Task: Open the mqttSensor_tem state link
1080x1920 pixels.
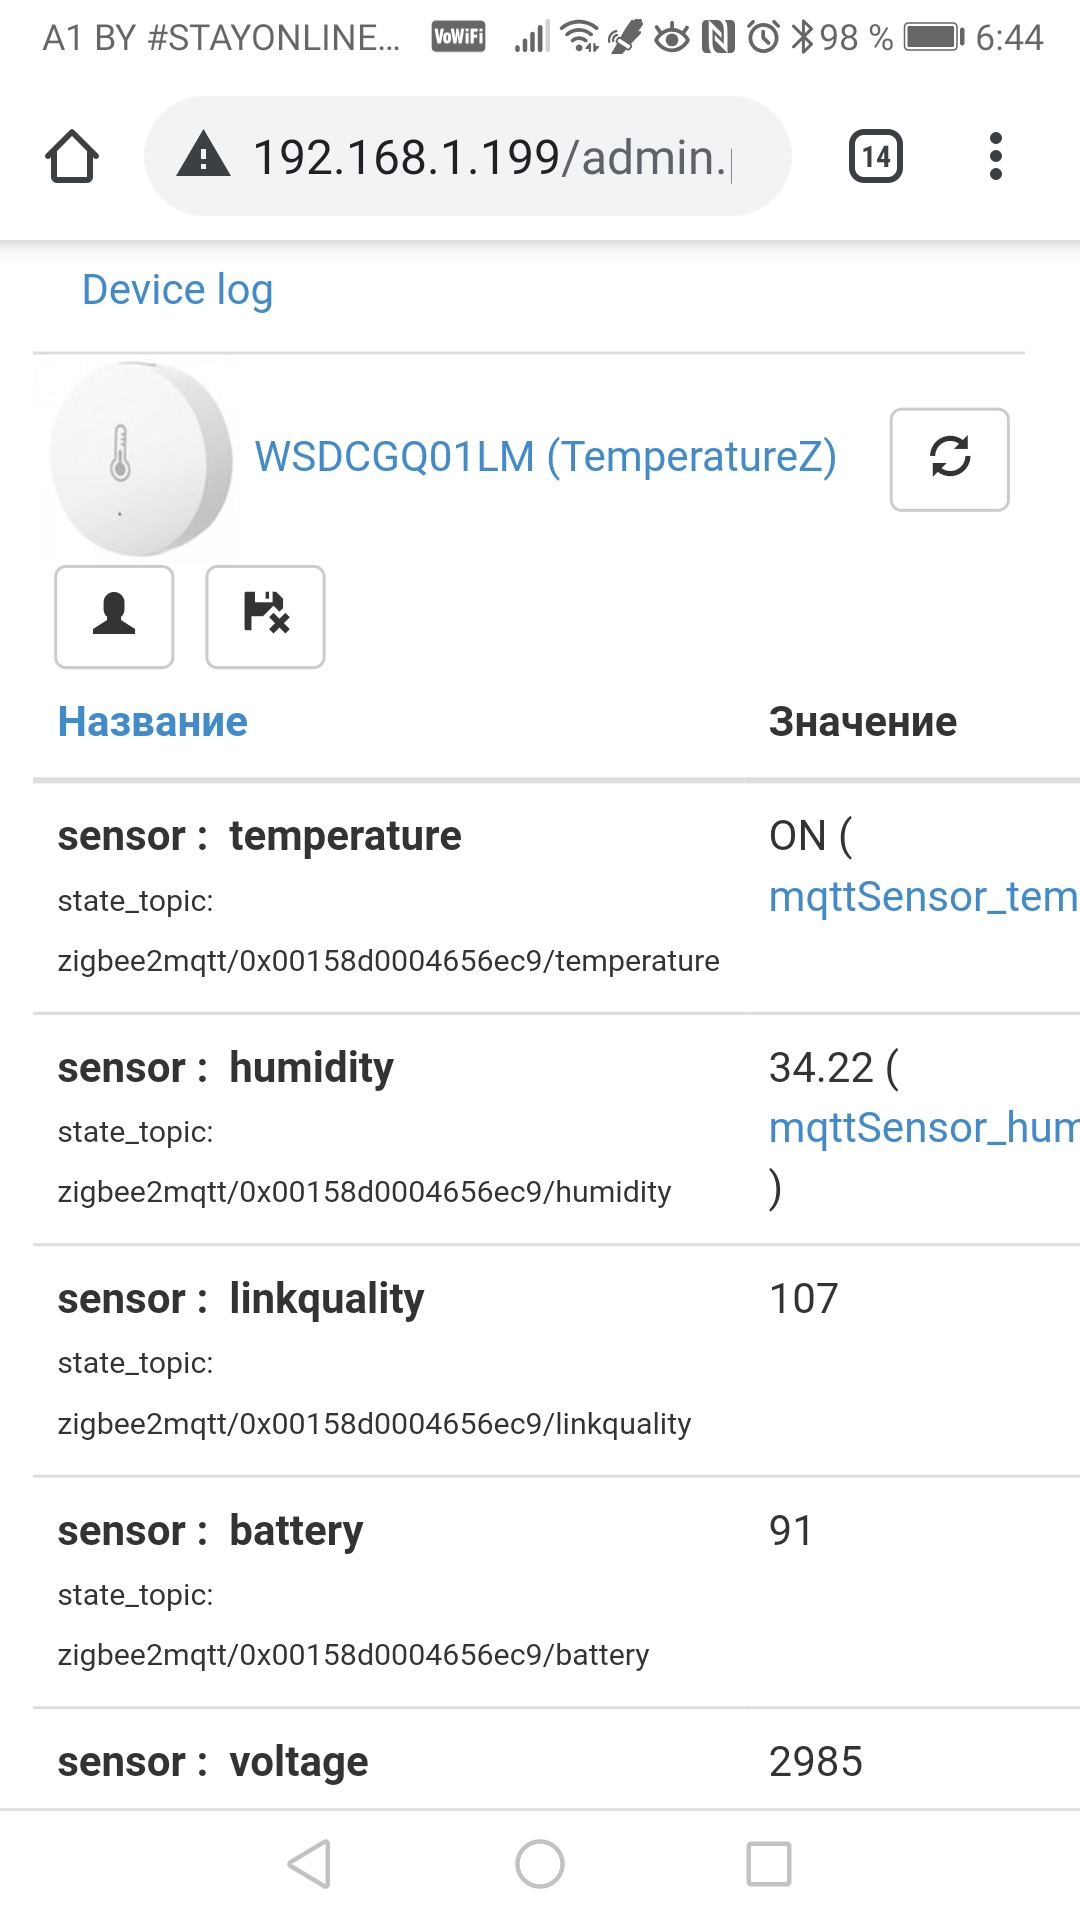Action: click(920, 896)
